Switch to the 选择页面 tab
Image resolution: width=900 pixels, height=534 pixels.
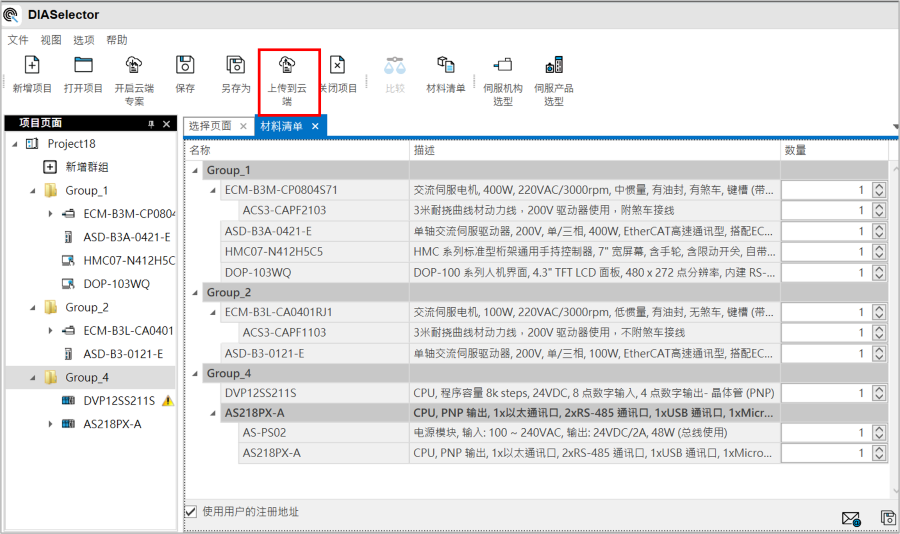point(210,126)
